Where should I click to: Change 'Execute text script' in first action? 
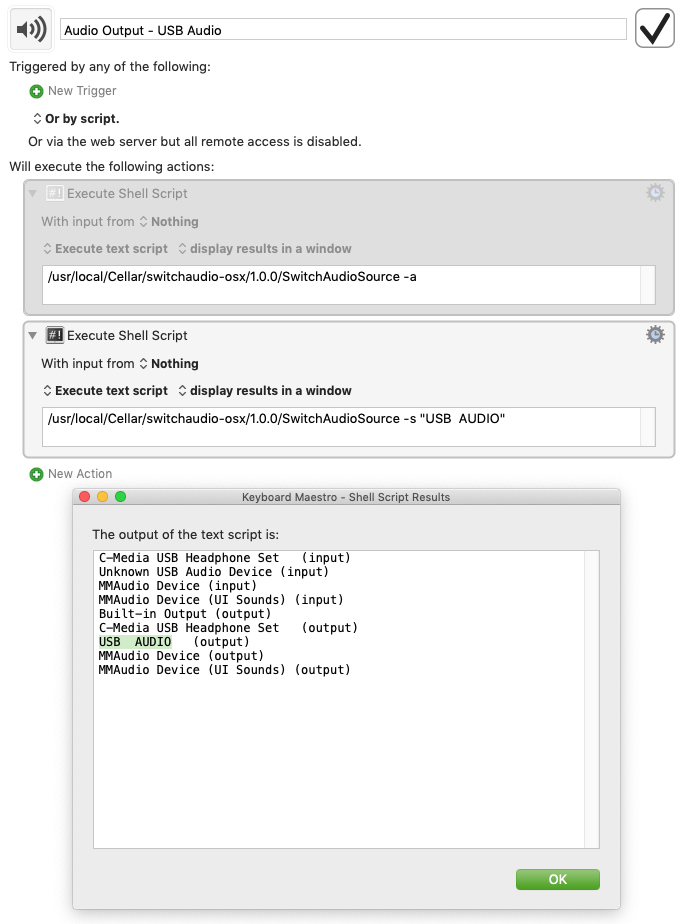pos(105,249)
